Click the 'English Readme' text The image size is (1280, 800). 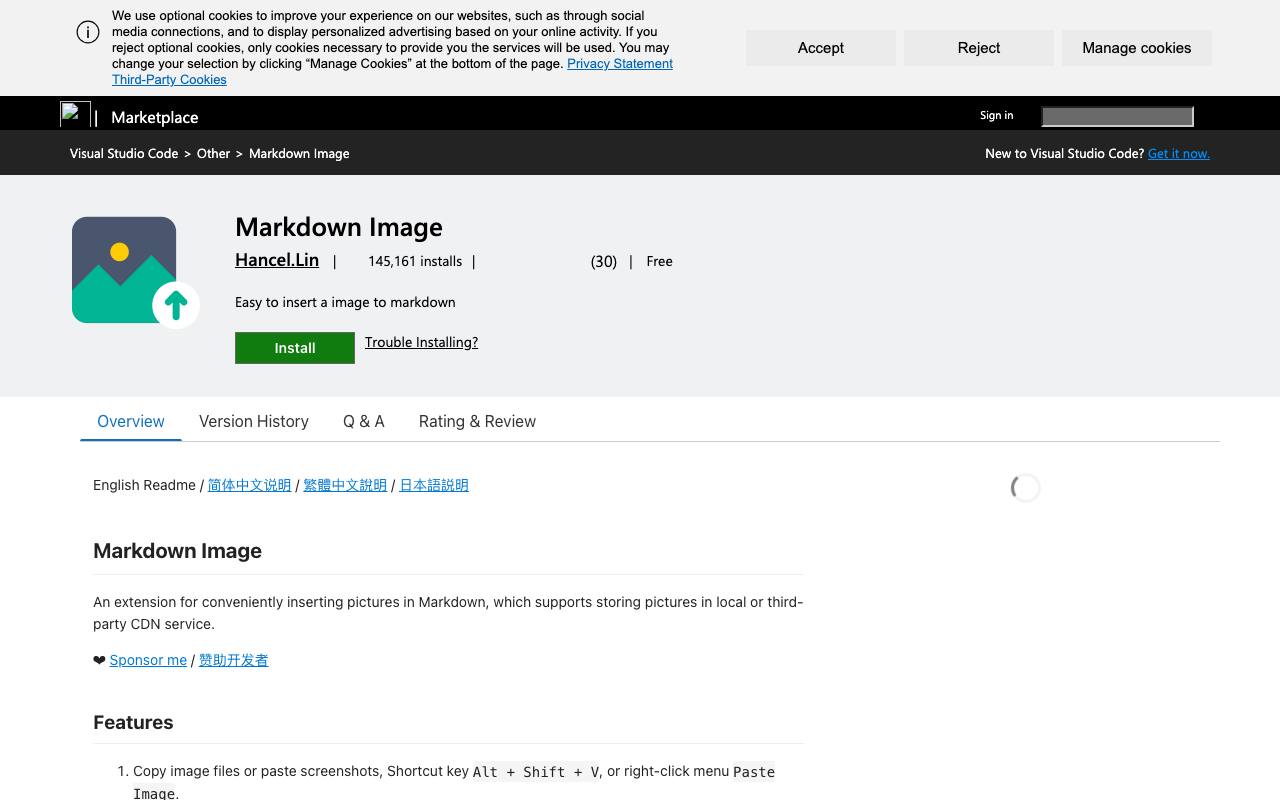click(144, 486)
